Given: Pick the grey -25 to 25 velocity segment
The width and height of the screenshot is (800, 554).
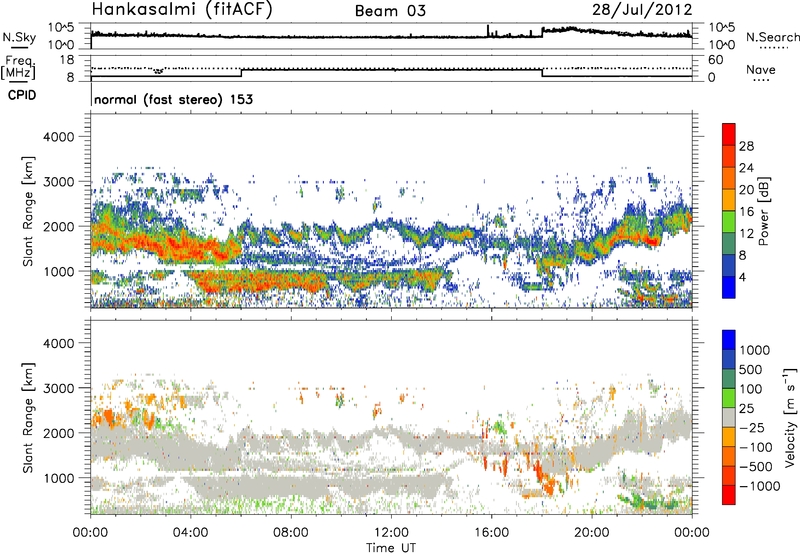Looking at the screenshot, I should [729, 417].
